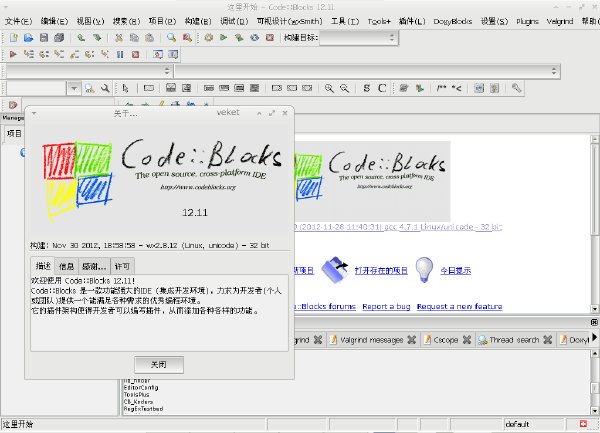Screen dimensions: 600x433
Task: Click the Abort build red icon
Action: point(270,37)
